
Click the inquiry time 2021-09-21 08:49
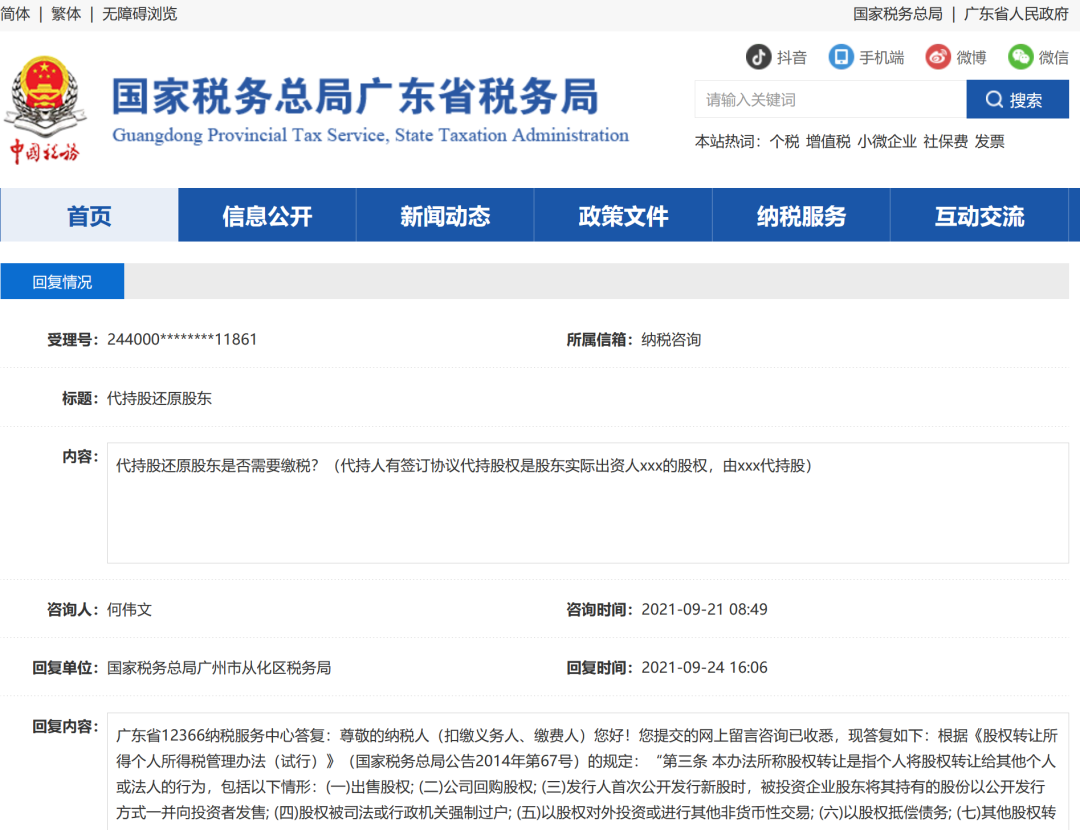tap(704, 609)
